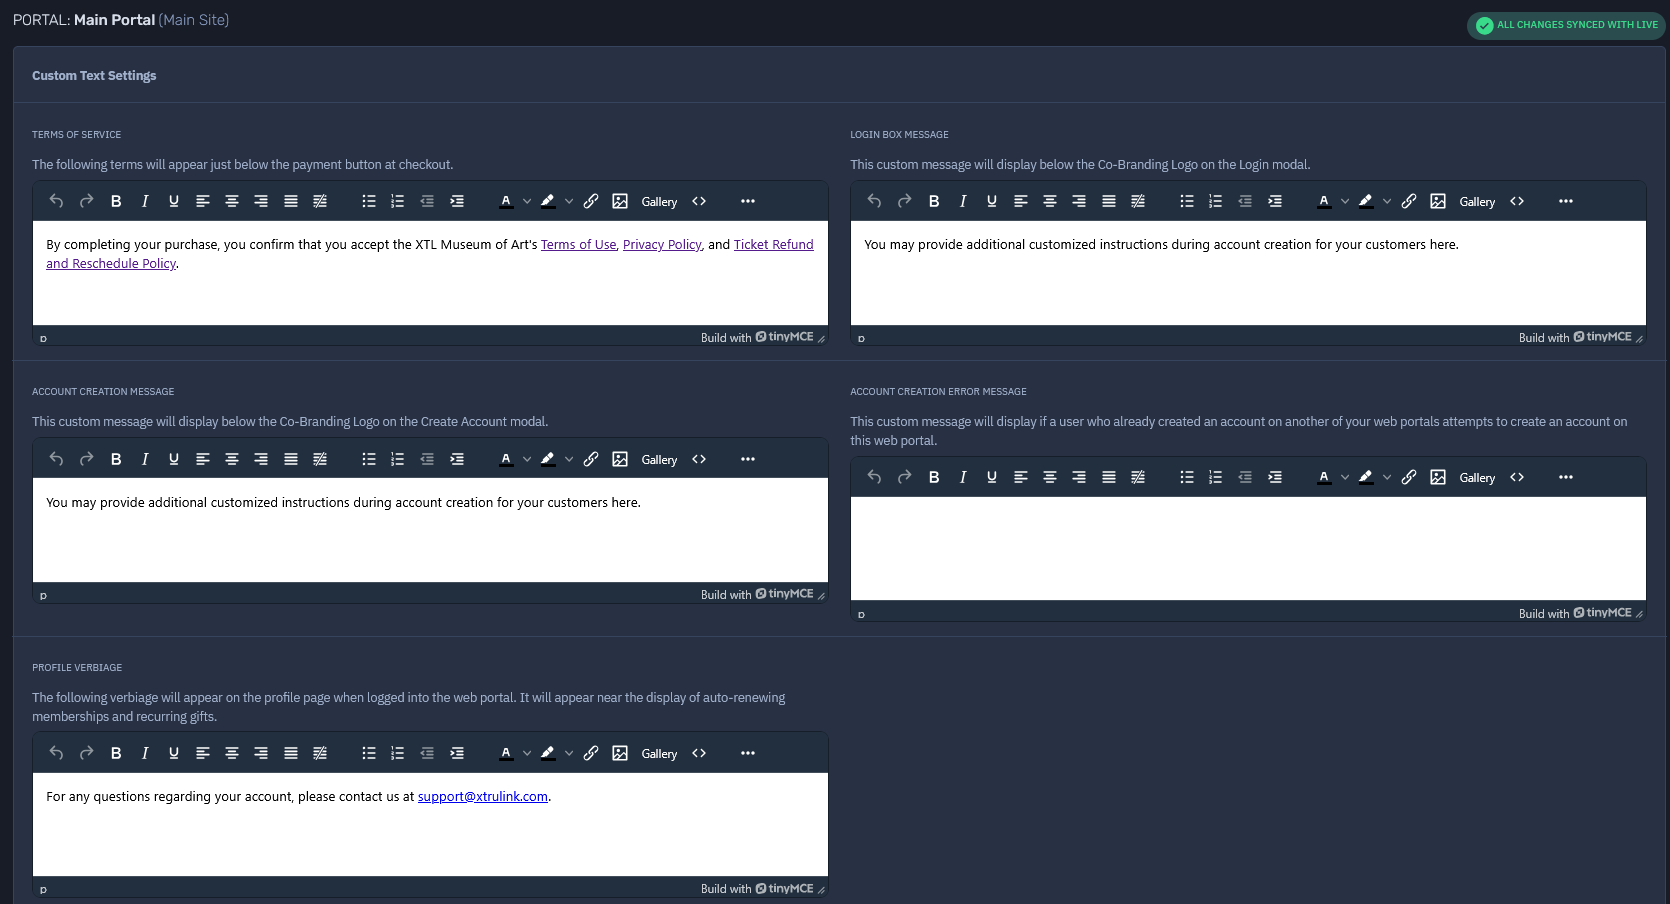Insert numbered list in Terms of Service editor
1670x904 pixels.
click(398, 201)
